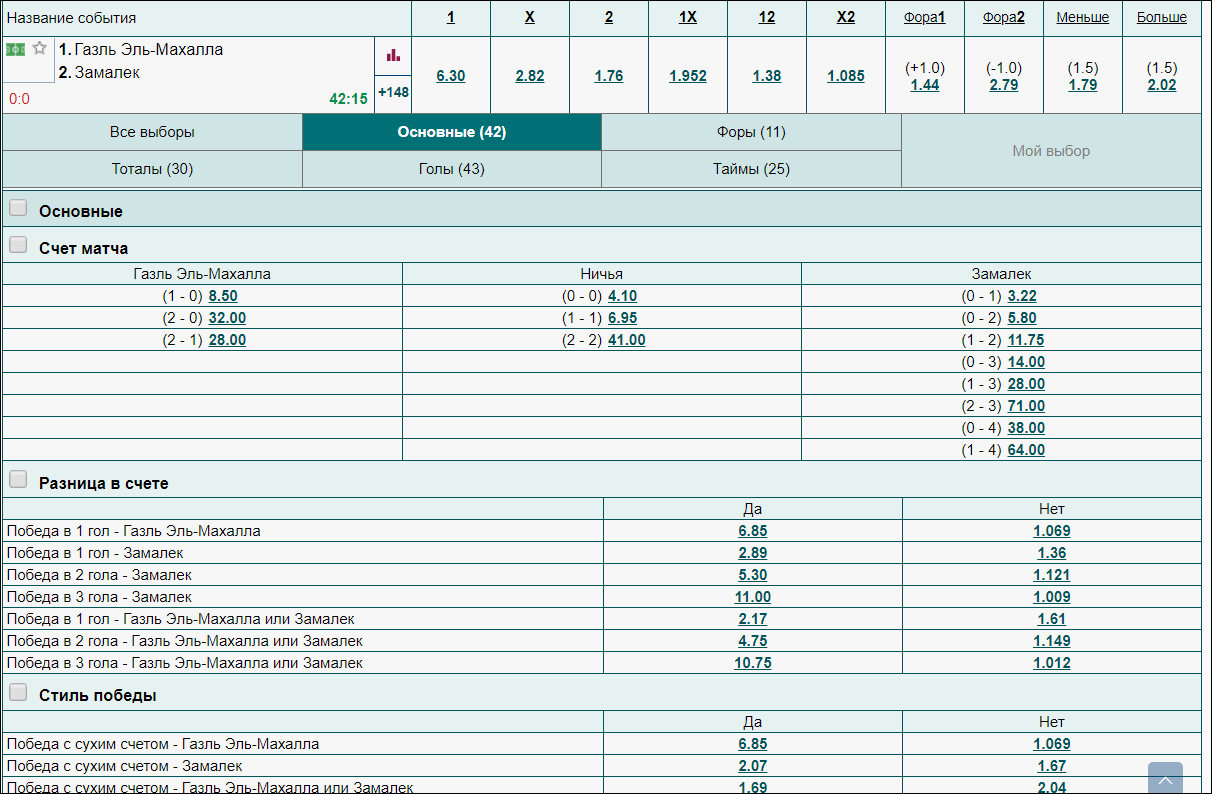Choose double chance 1X at 1.952
Viewport: 1212px width, 794px height.
tap(688, 76)
